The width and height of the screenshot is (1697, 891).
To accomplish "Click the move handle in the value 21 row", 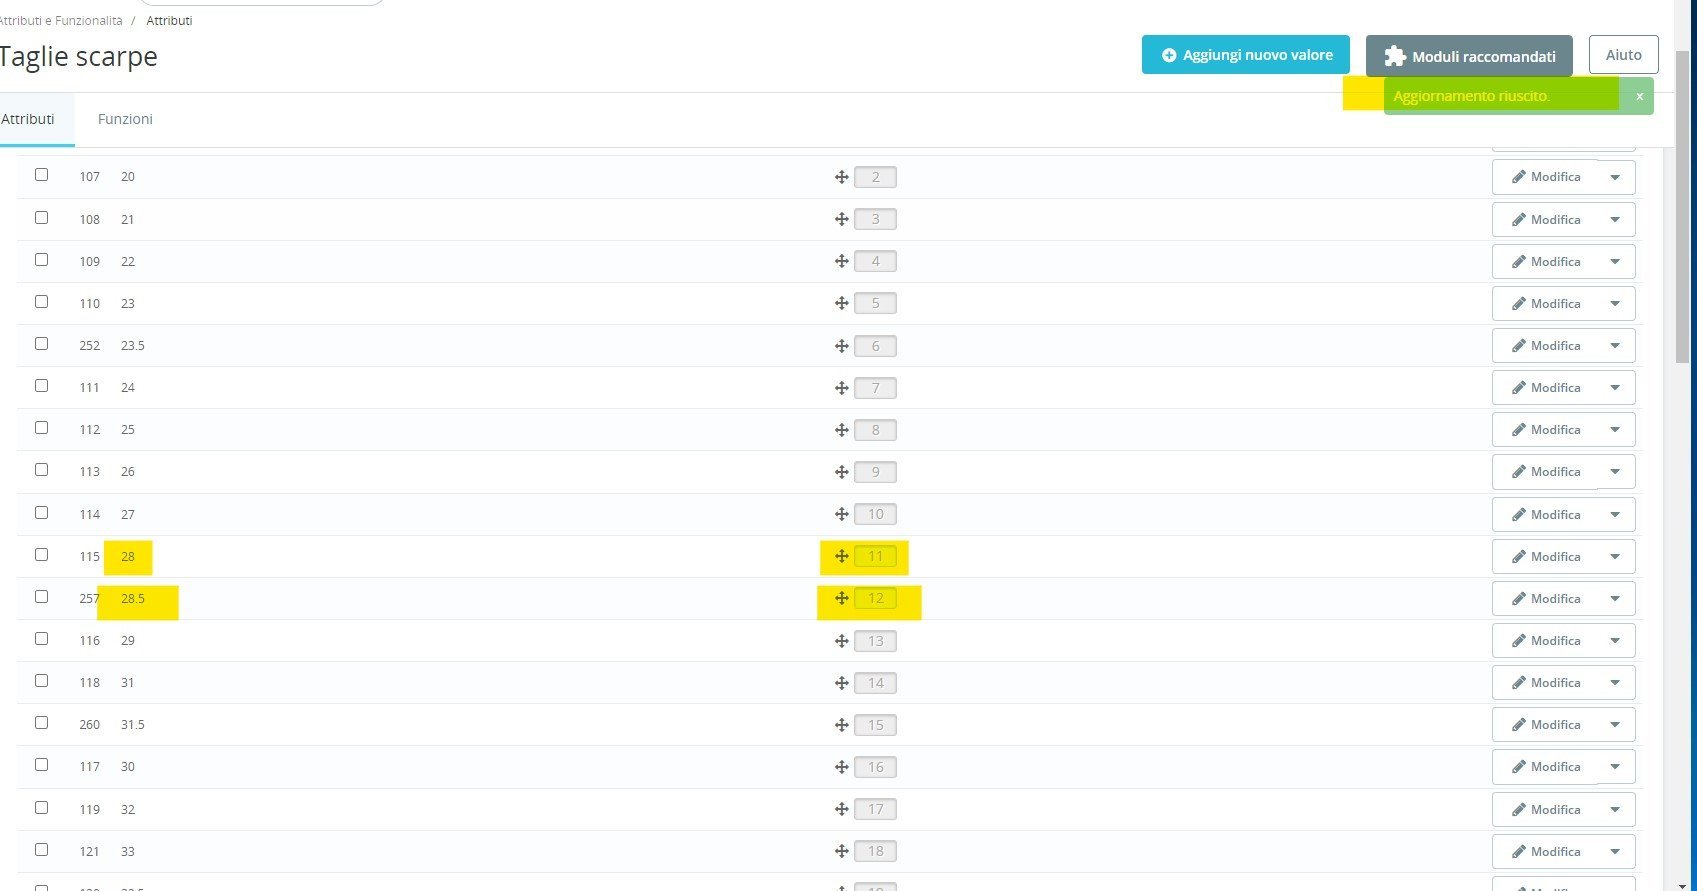I will (x=841, y=219).
